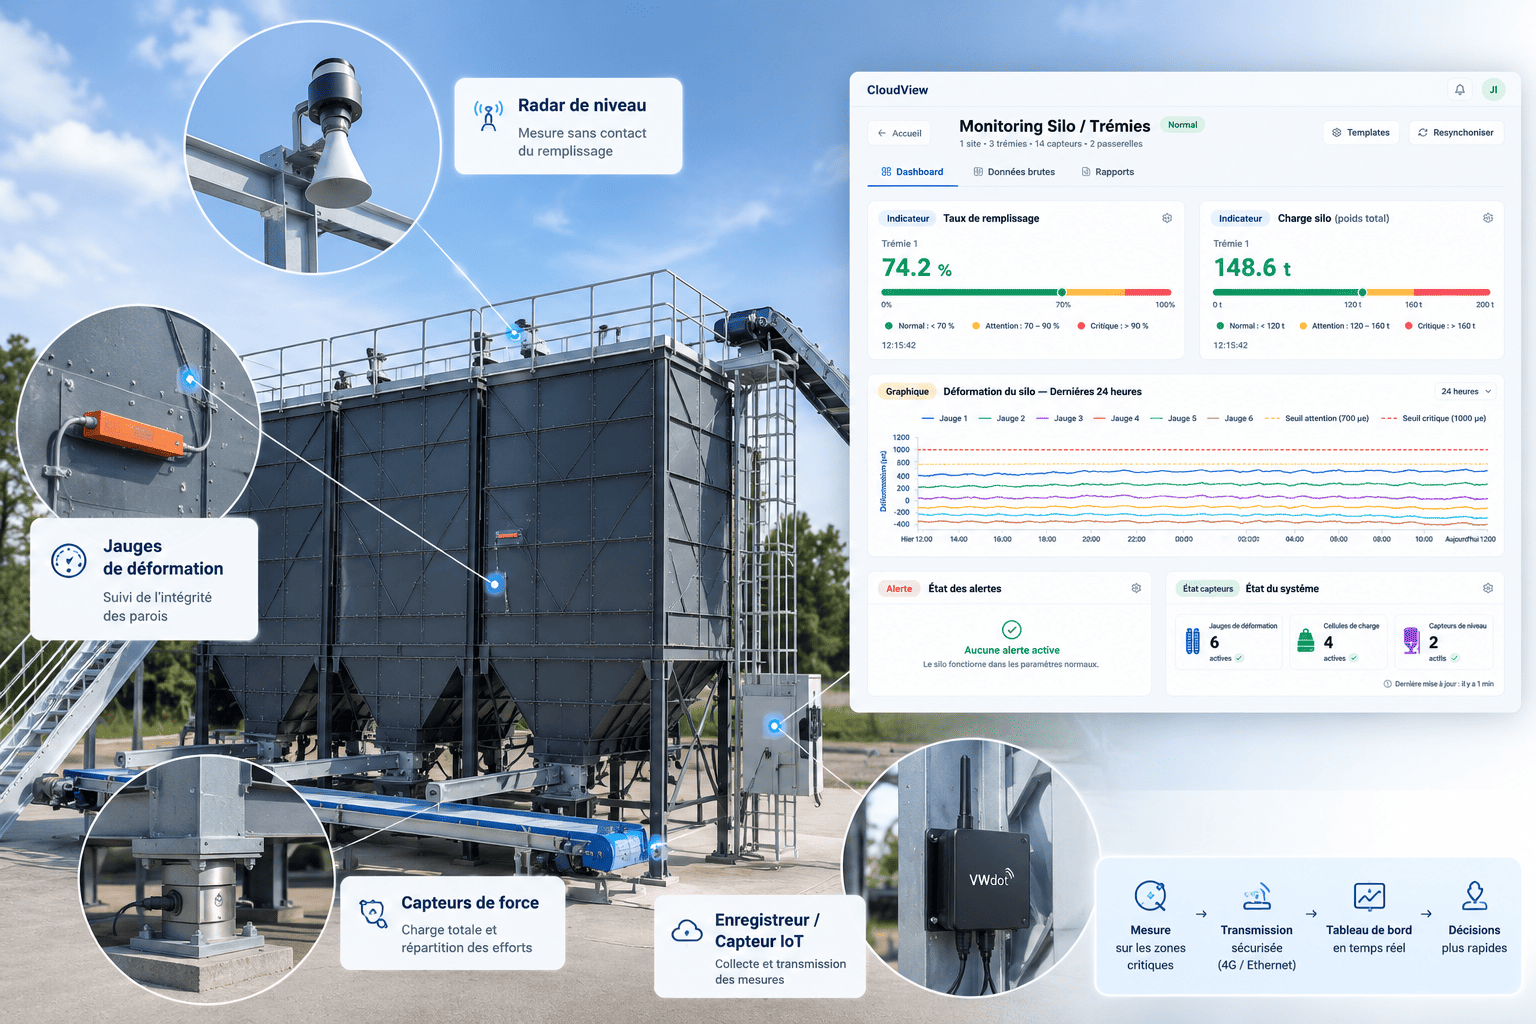This screenshot has width=1536, height=1024.
Task: Click the Aucune alerte active message
Action: click(1011, 650)
